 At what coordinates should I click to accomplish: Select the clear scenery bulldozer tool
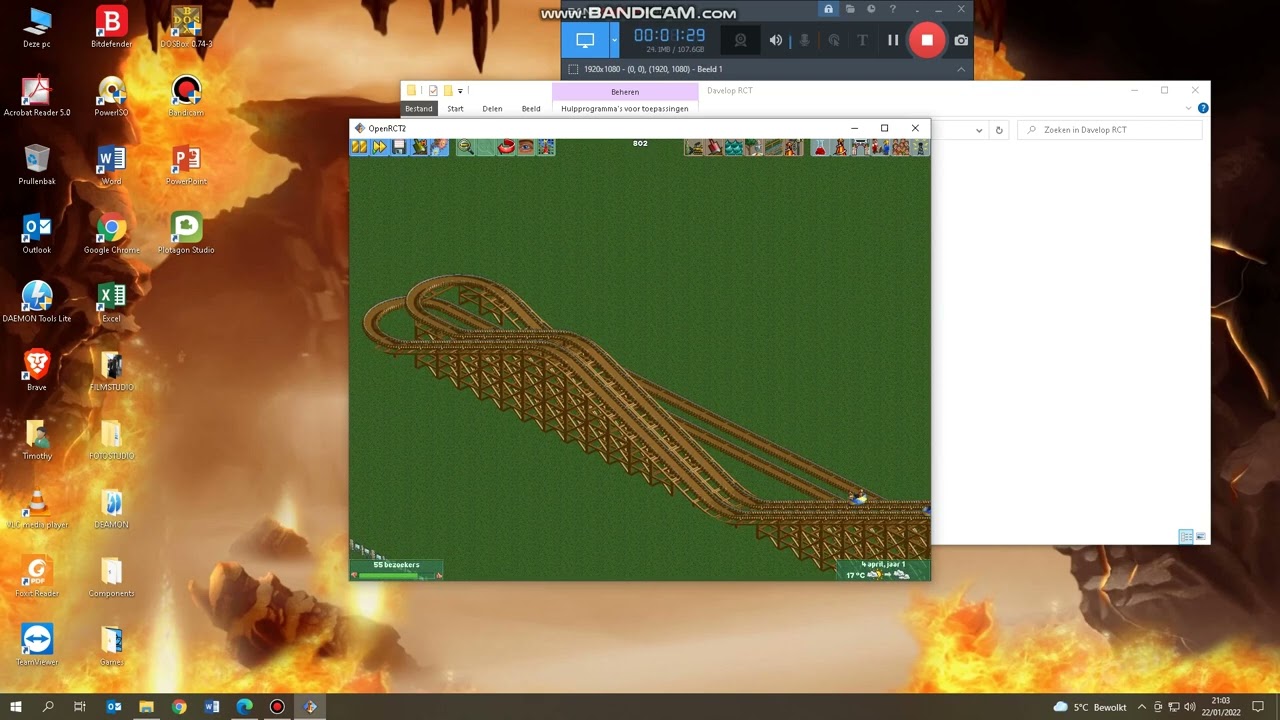[694, 147]
